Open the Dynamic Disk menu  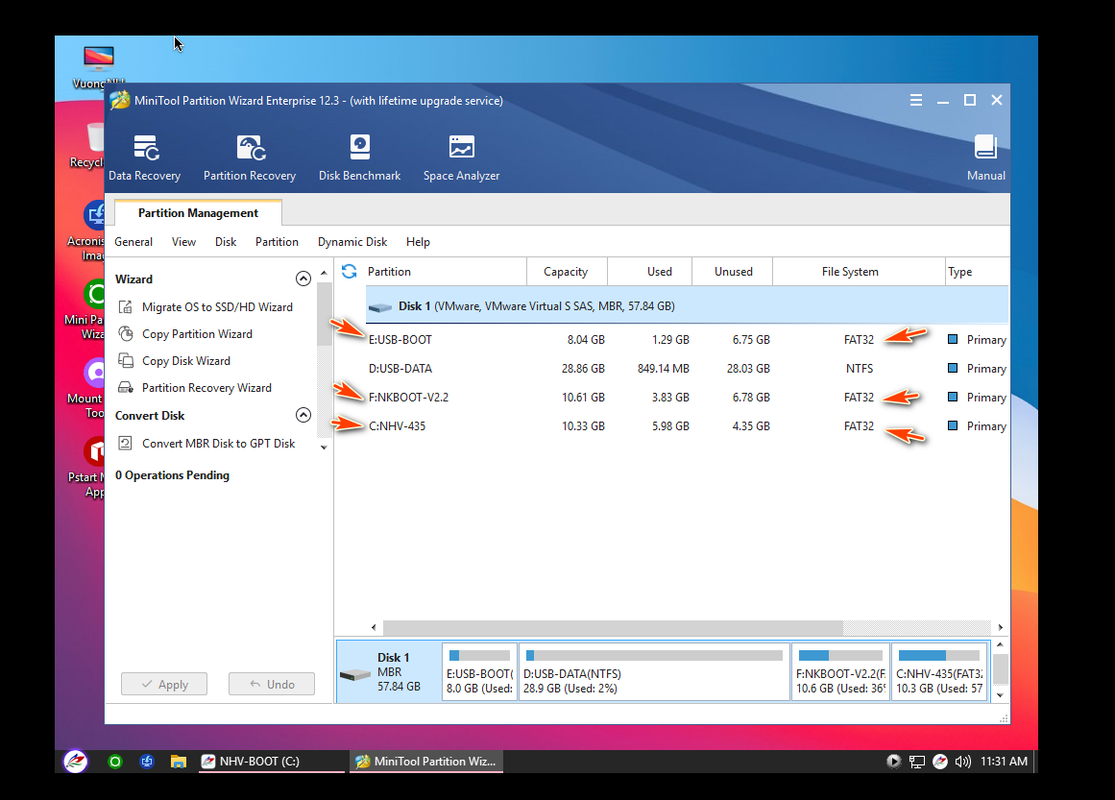pos(352,242)
